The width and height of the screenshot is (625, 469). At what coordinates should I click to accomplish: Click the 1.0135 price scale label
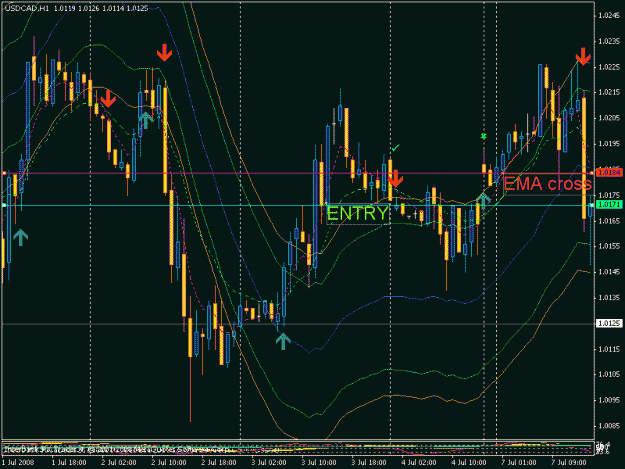coord(609,298)
